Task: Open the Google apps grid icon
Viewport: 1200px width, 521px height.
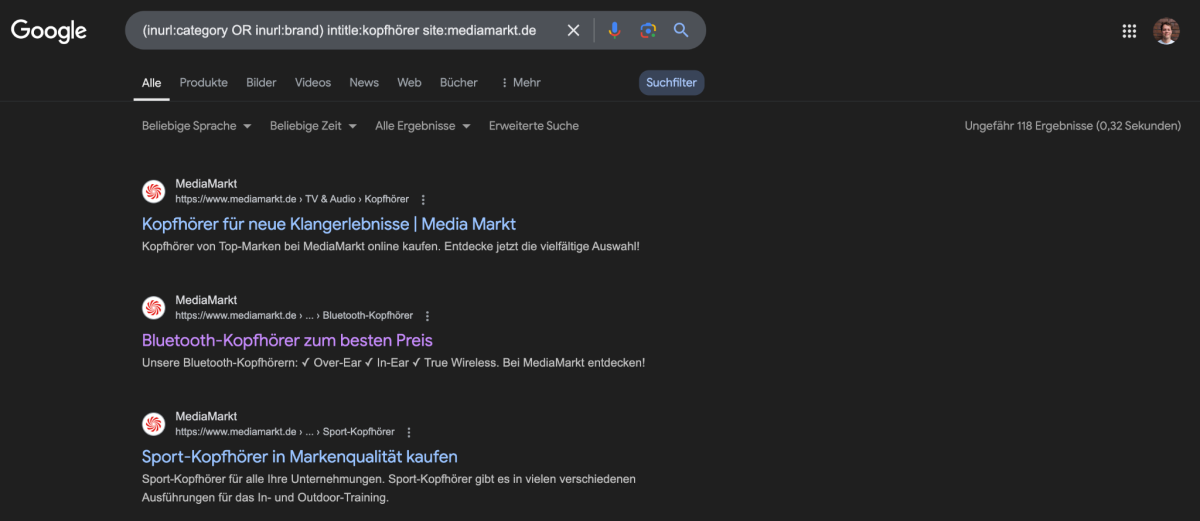Action: pos(1129,31)
